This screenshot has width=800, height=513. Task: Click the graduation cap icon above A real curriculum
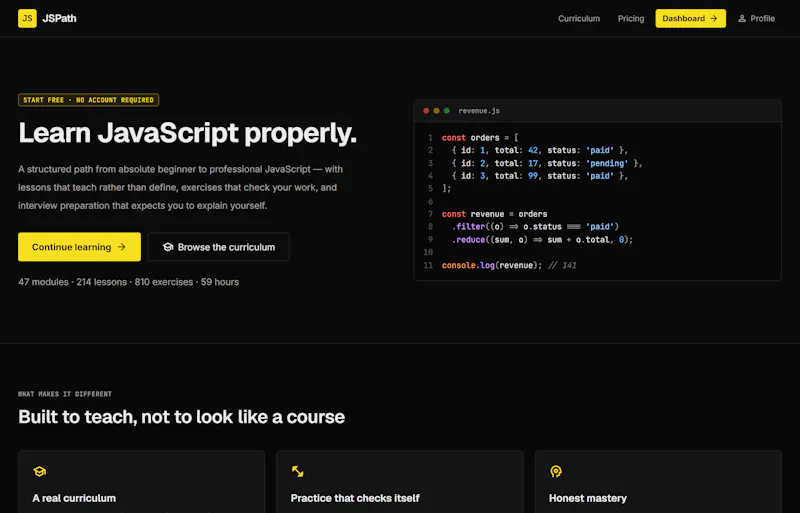click(x=39, y=471)
